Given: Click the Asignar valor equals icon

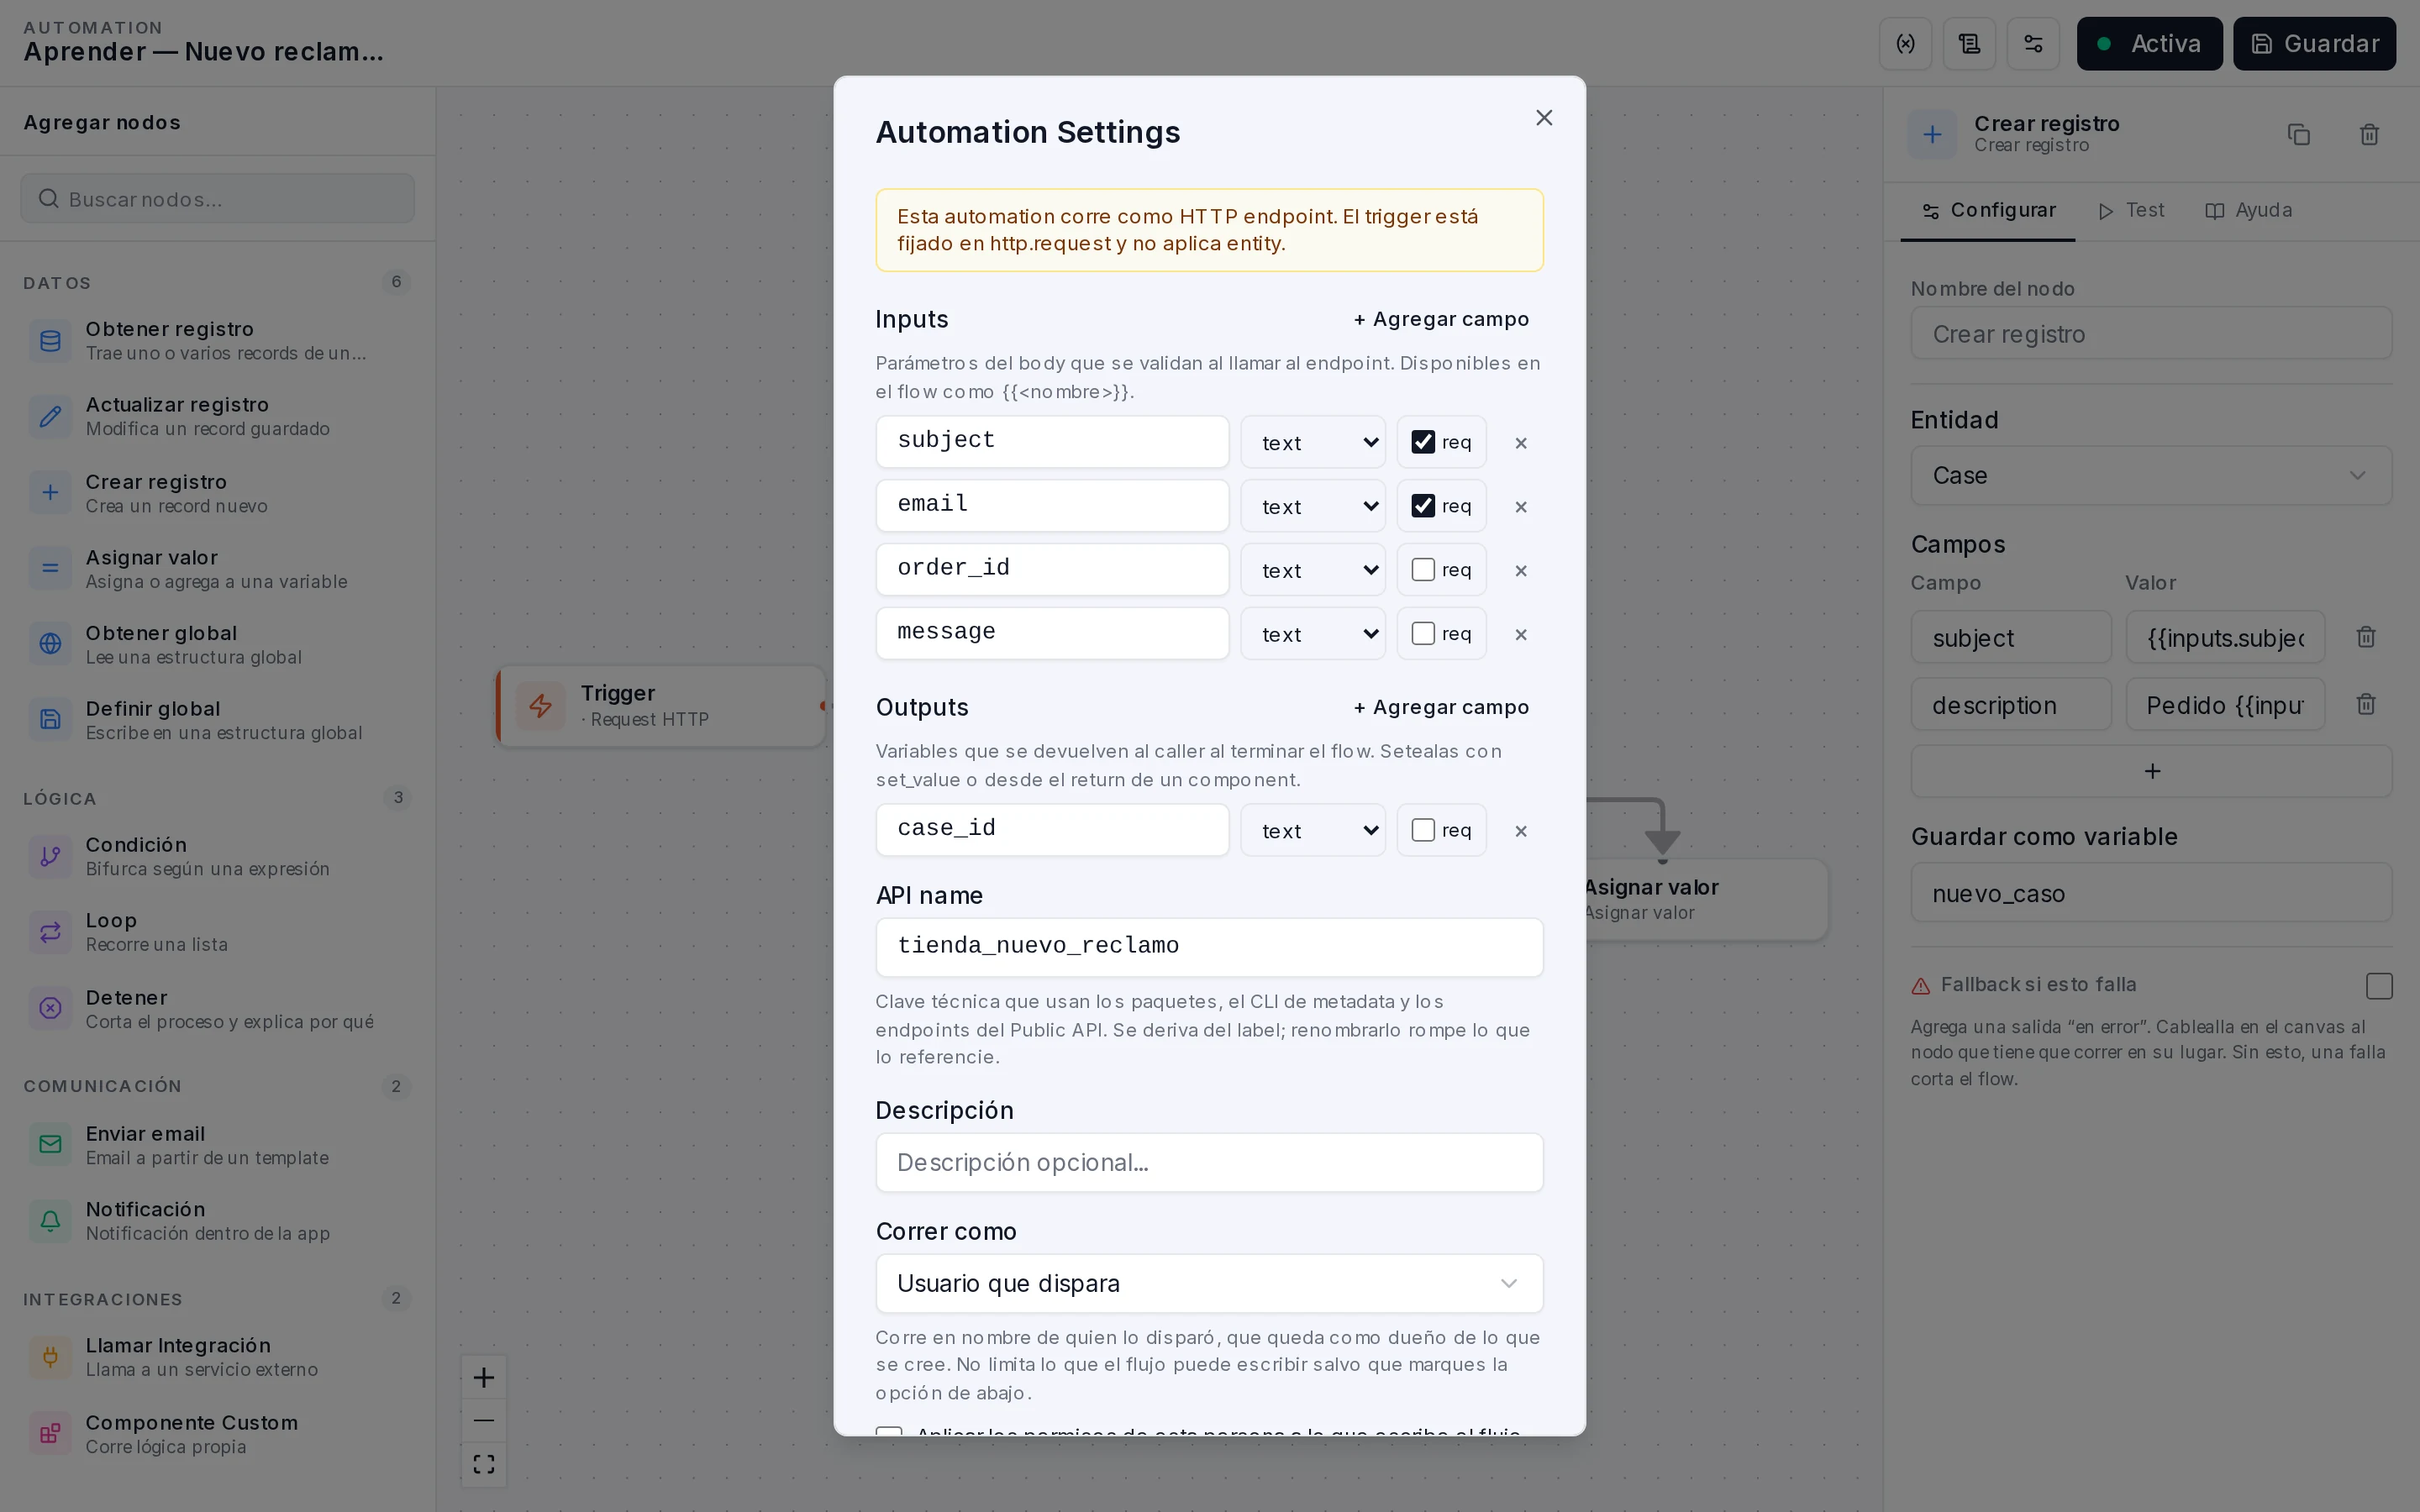Looking at the screenshot, I should [x=50, y=569].
